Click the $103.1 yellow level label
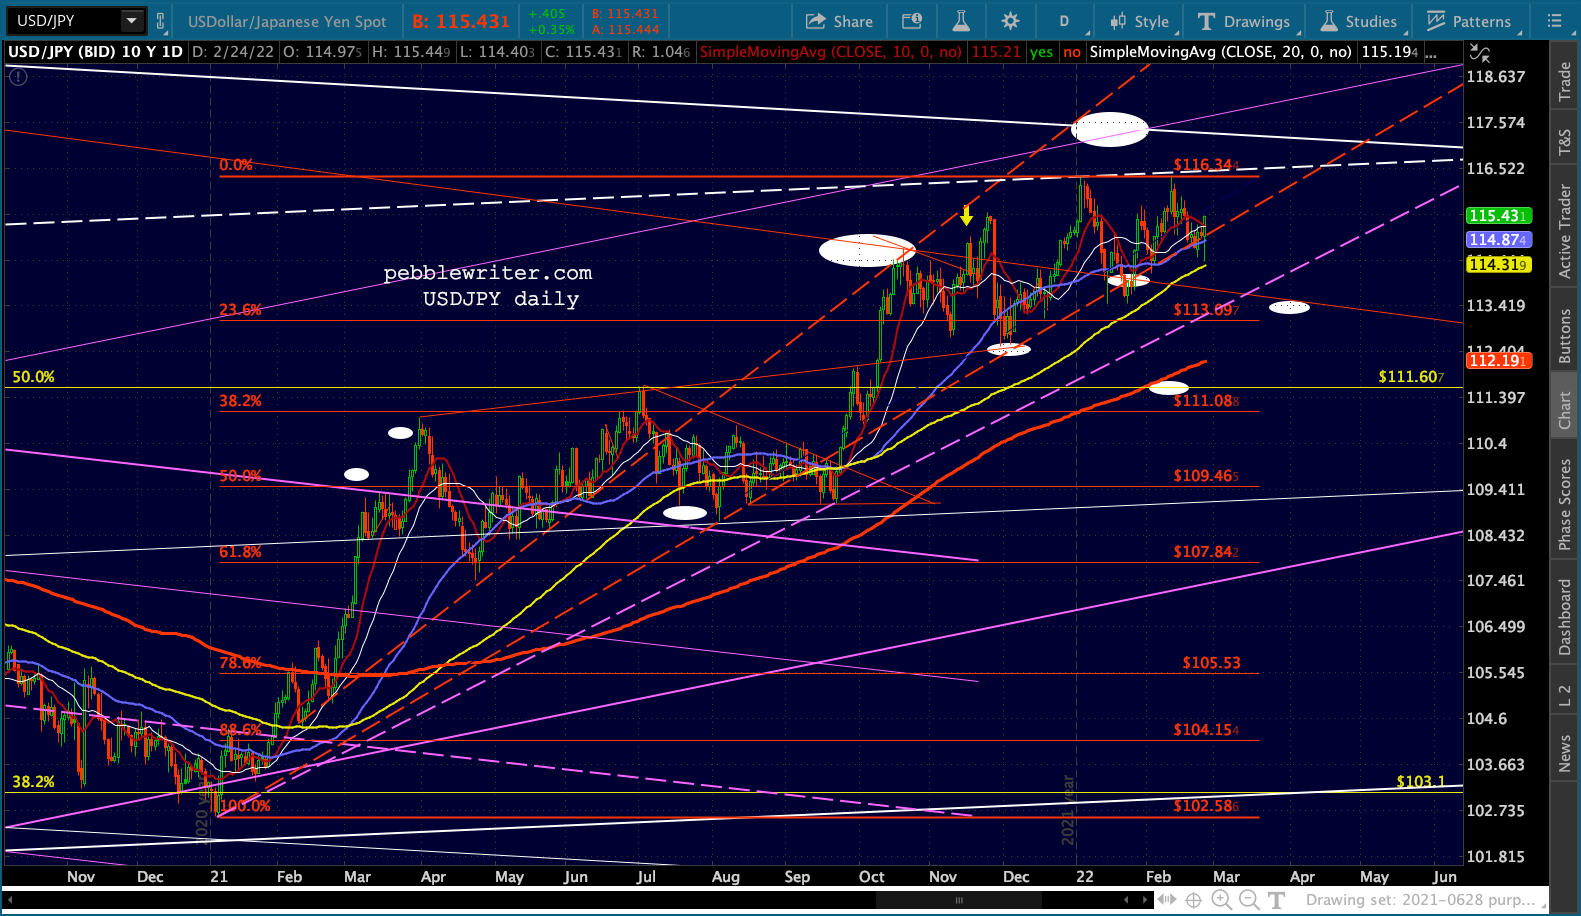This screenshot has height=916, width=1581. (x=1421, y=782)
